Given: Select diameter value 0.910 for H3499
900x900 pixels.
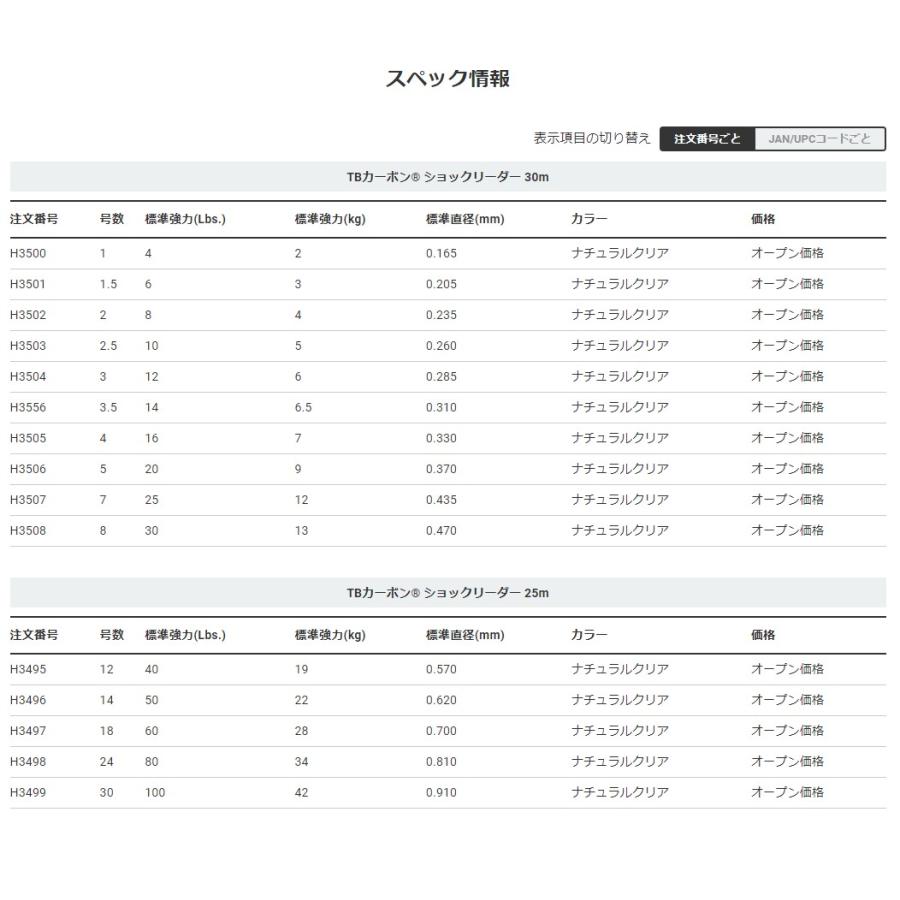Looking at the screenshot, I should 439,792.
